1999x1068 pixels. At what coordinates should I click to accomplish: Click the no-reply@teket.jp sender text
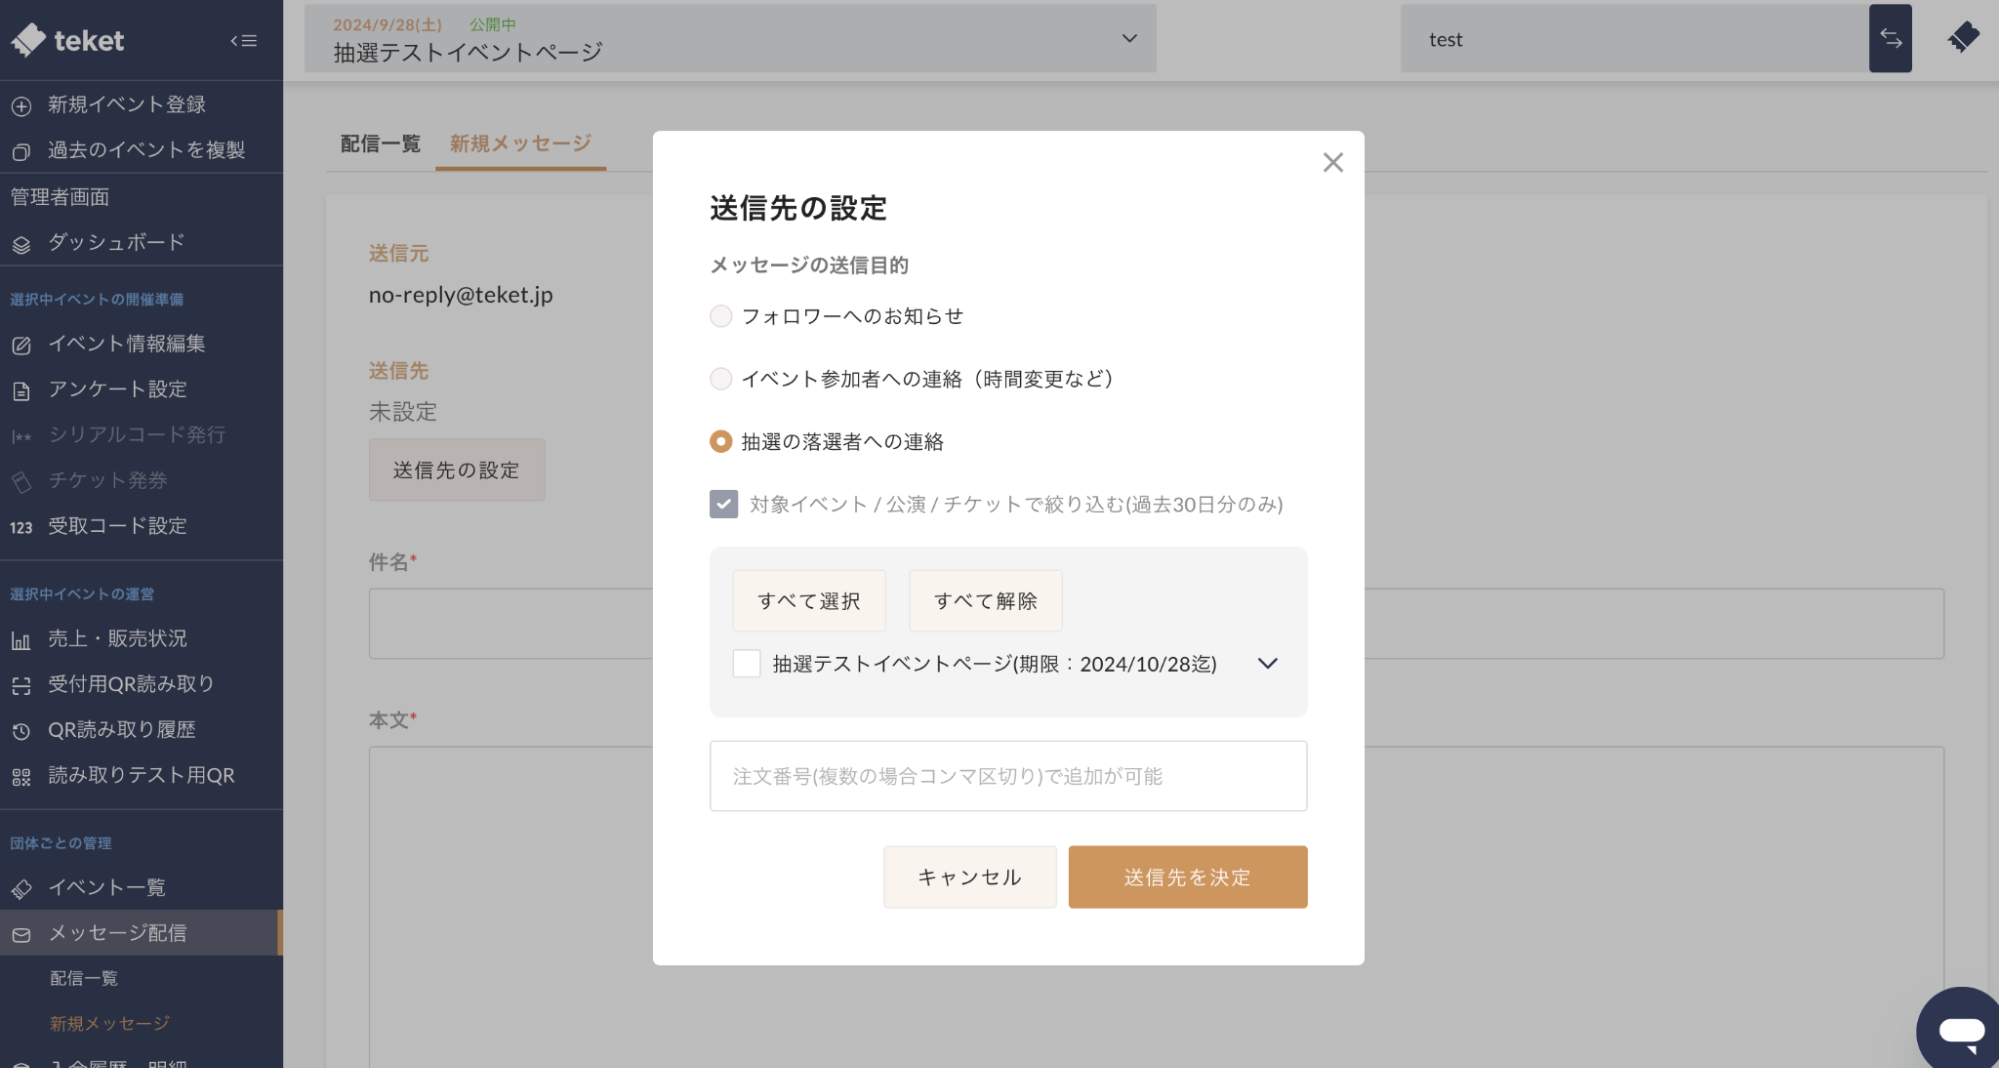[x=460, y=295]
